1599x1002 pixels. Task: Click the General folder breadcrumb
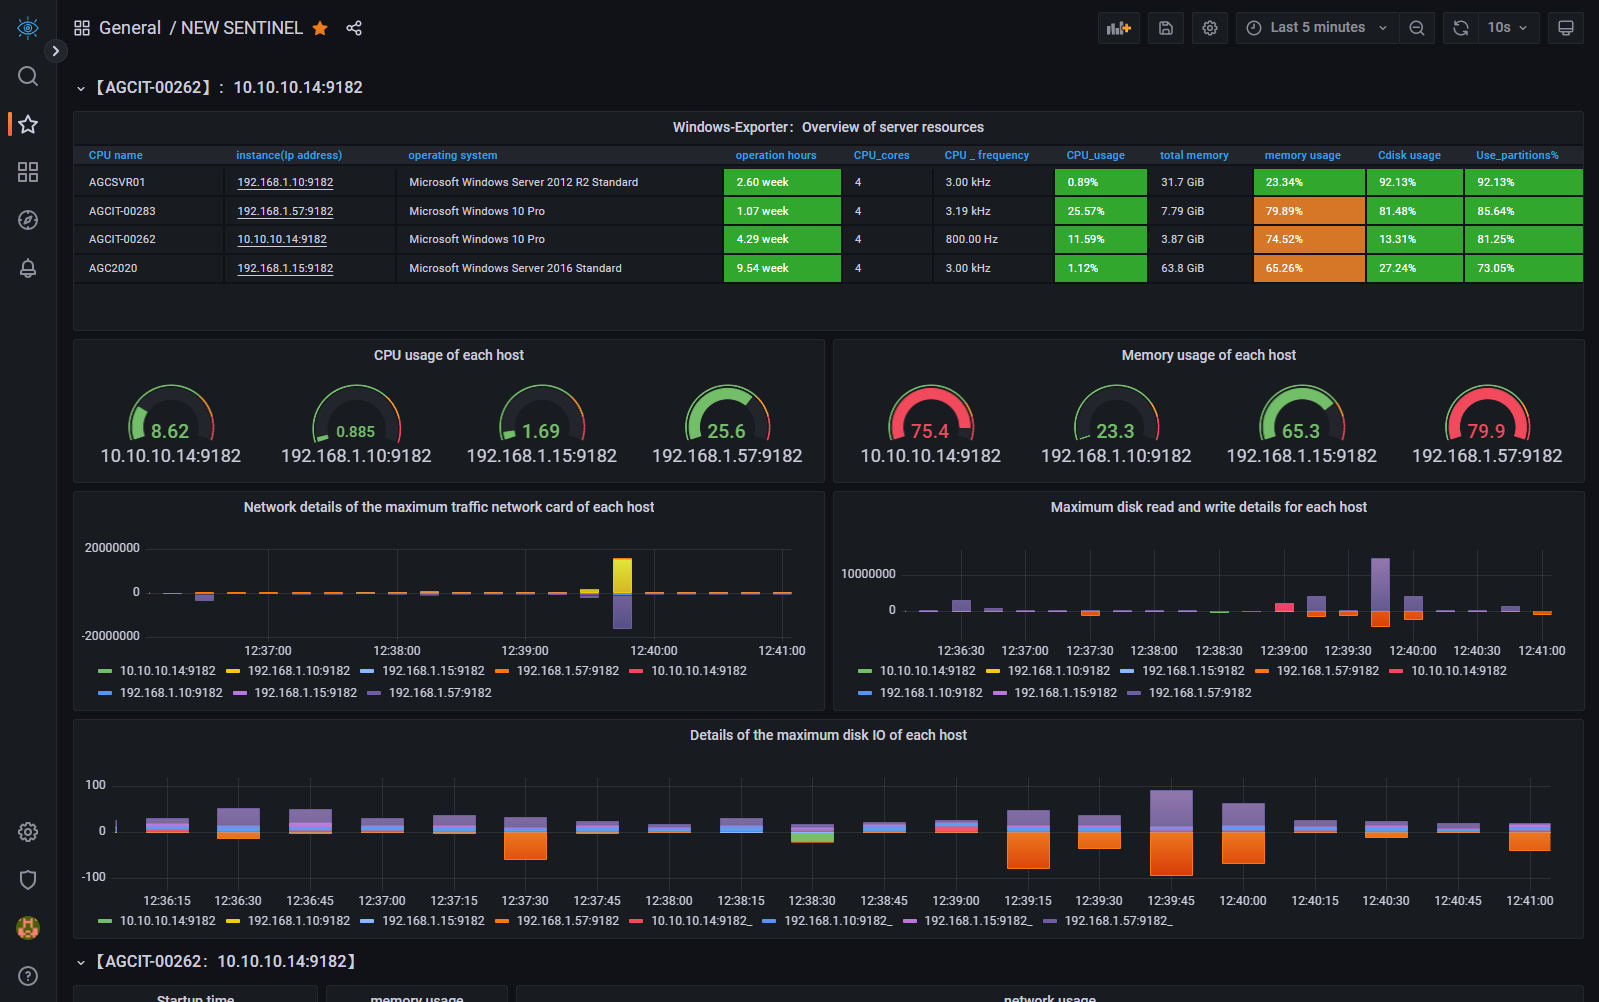(130, 28)
